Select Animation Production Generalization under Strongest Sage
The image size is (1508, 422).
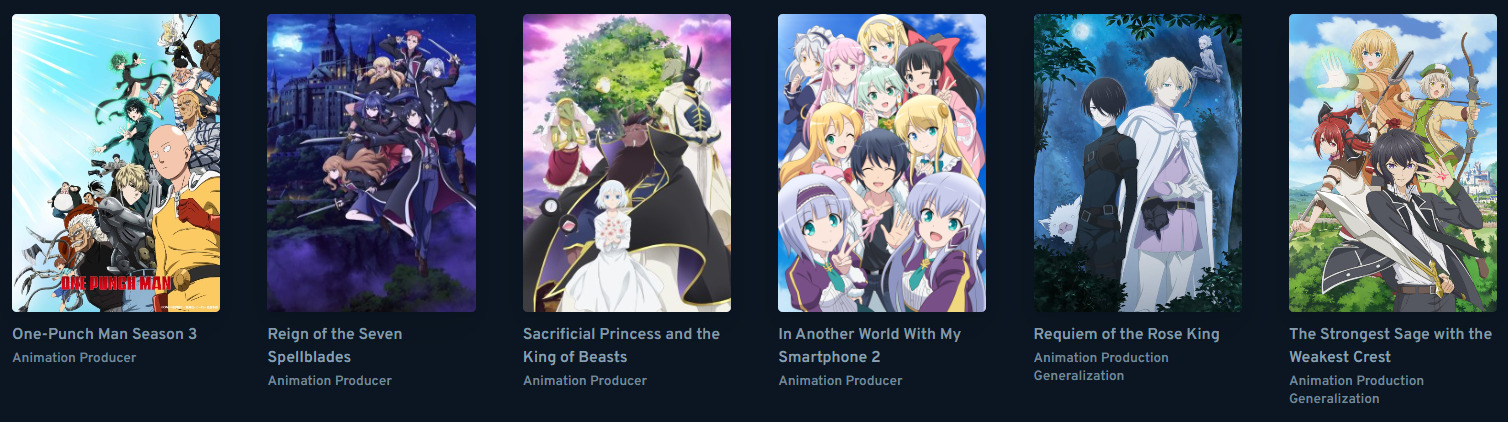tap(1356, 390)
